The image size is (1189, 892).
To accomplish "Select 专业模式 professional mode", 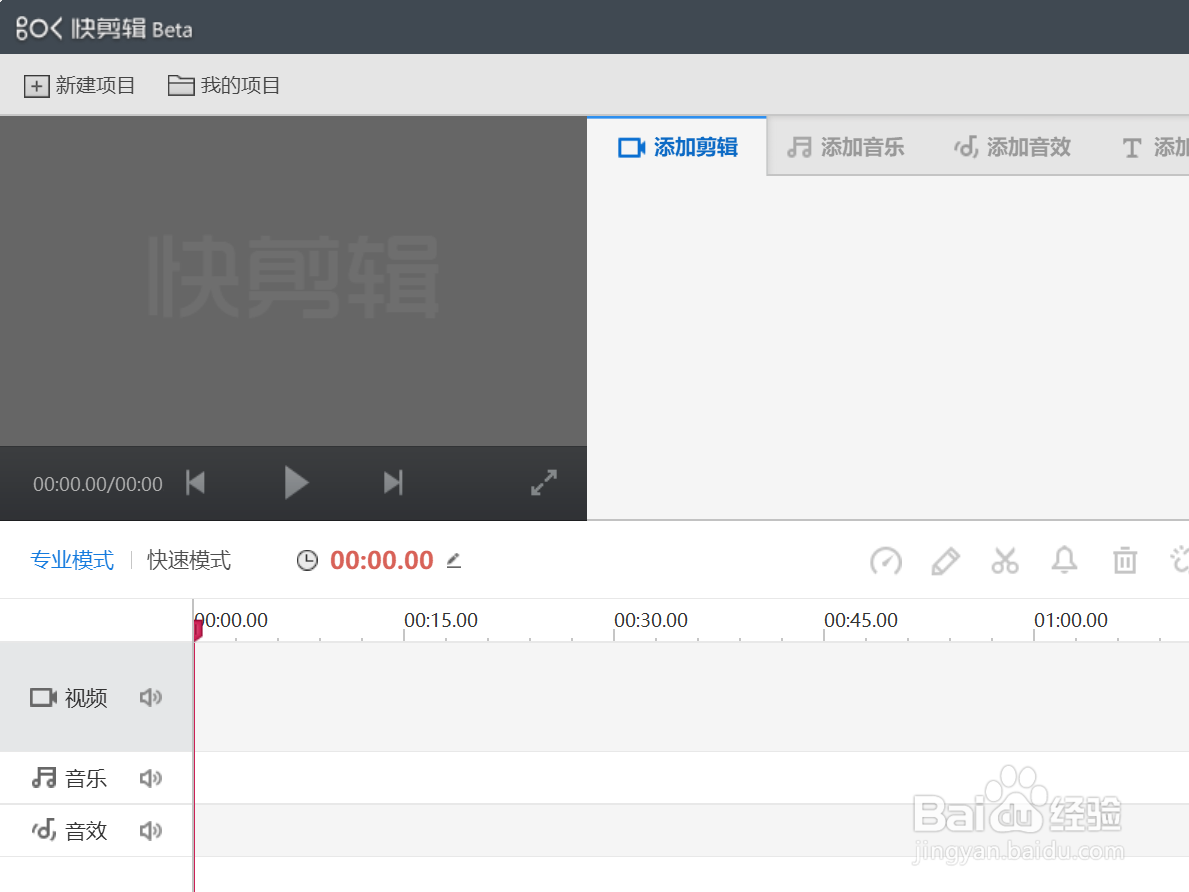I will [x=72, y=561].
